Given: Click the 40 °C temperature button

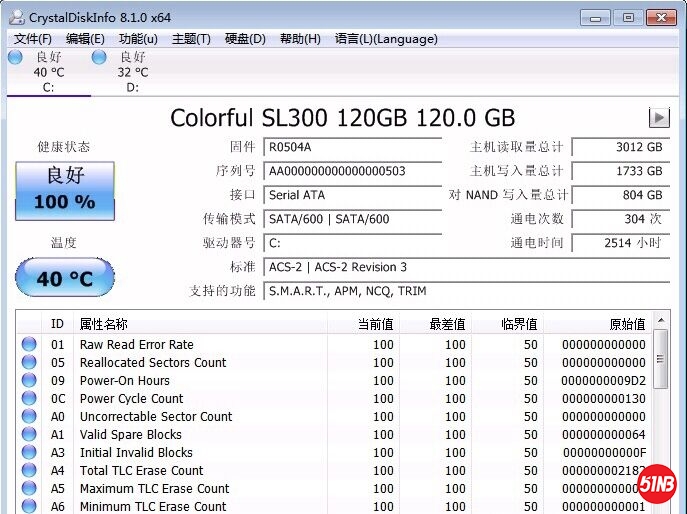Looking at the screenshot, I should (x=65, y=278).
